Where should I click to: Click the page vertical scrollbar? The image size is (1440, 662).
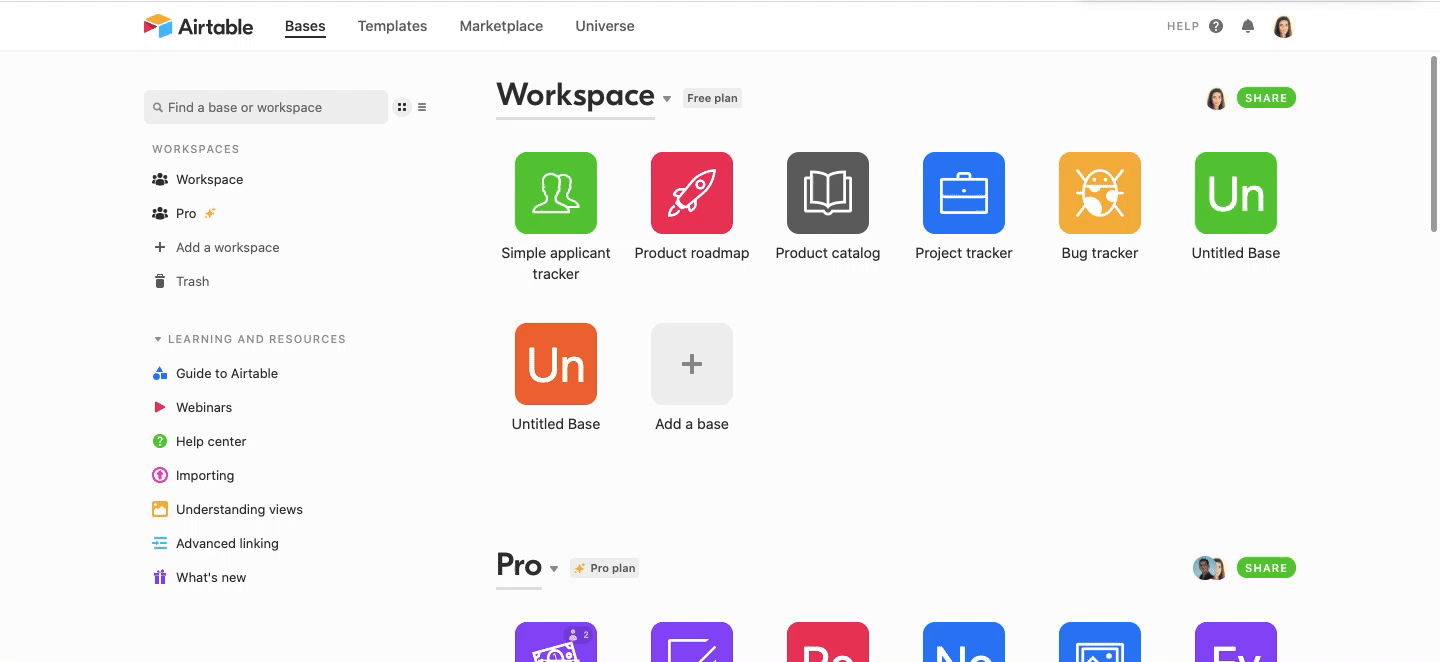(x=1434, y=145)
